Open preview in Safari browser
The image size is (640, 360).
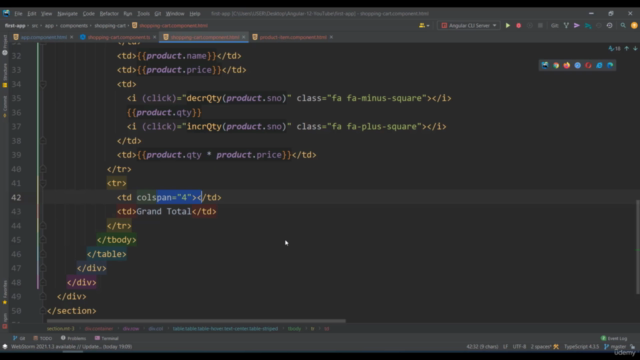[x=578, y=65]
